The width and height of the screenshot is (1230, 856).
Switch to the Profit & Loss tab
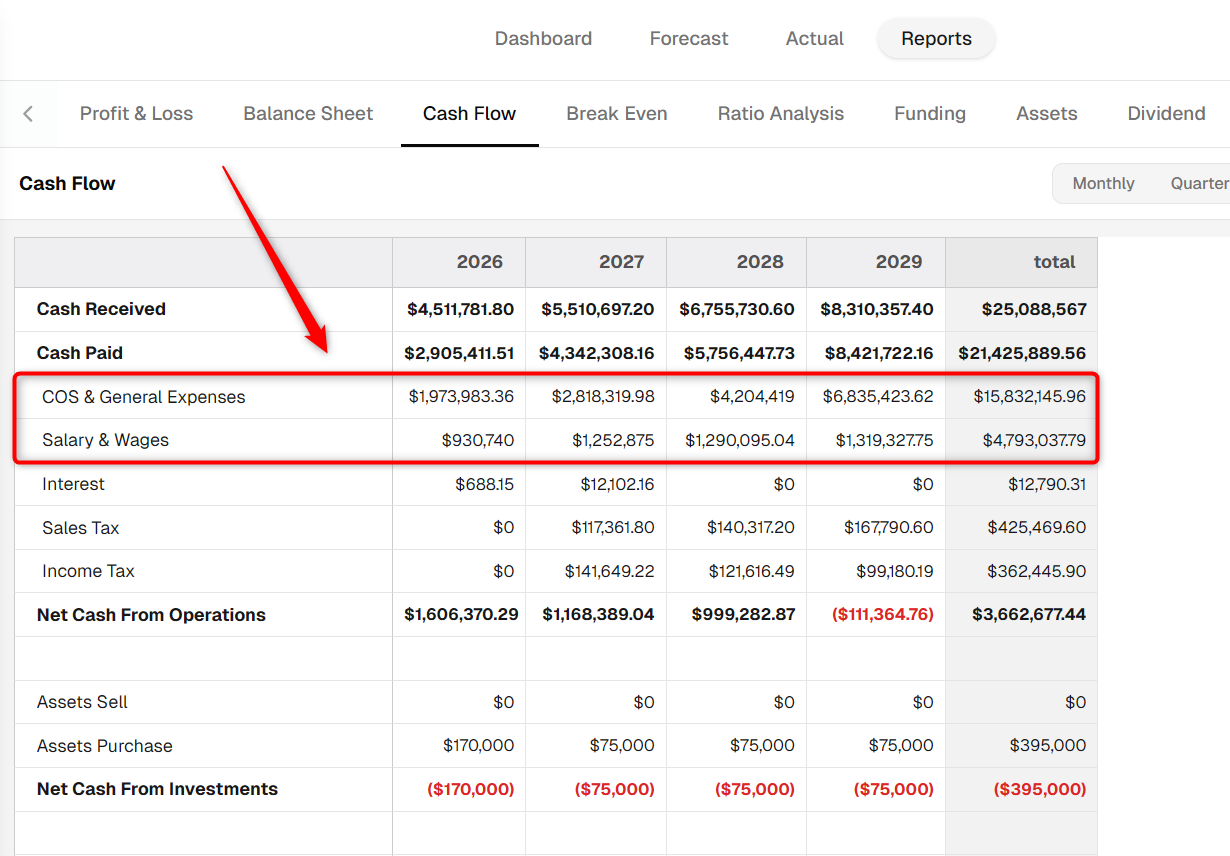pos(136,114)
